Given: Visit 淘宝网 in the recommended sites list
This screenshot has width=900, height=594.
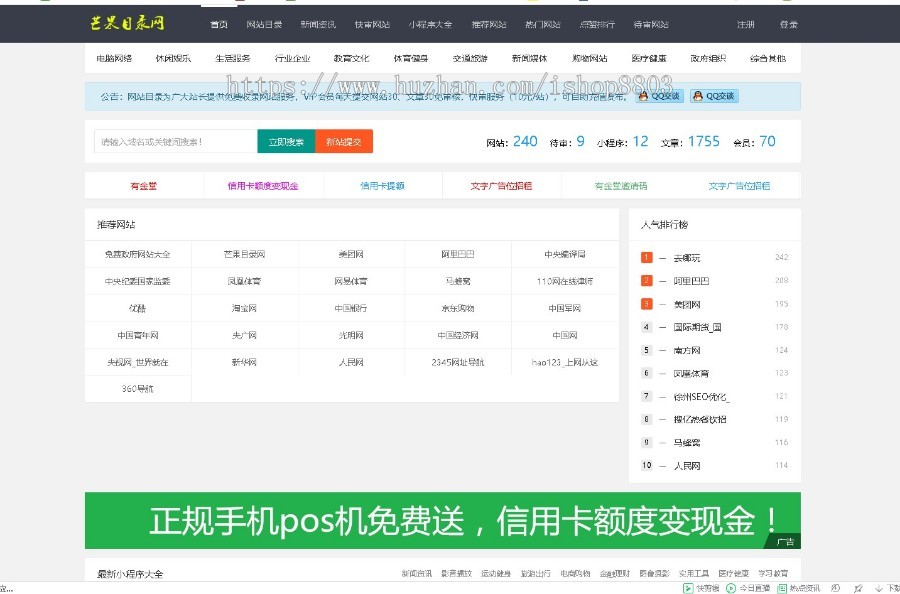Looking at the screenshot, I should pos(244,308).
